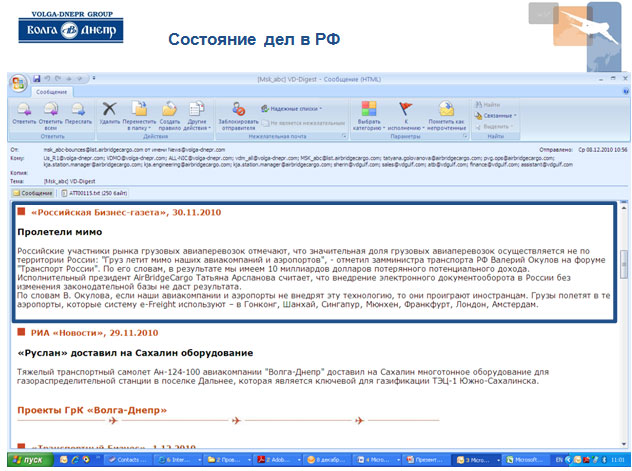The image size is (632, 471).
Task: Create a rule via Создать правило
Action: tap(169, 116)
